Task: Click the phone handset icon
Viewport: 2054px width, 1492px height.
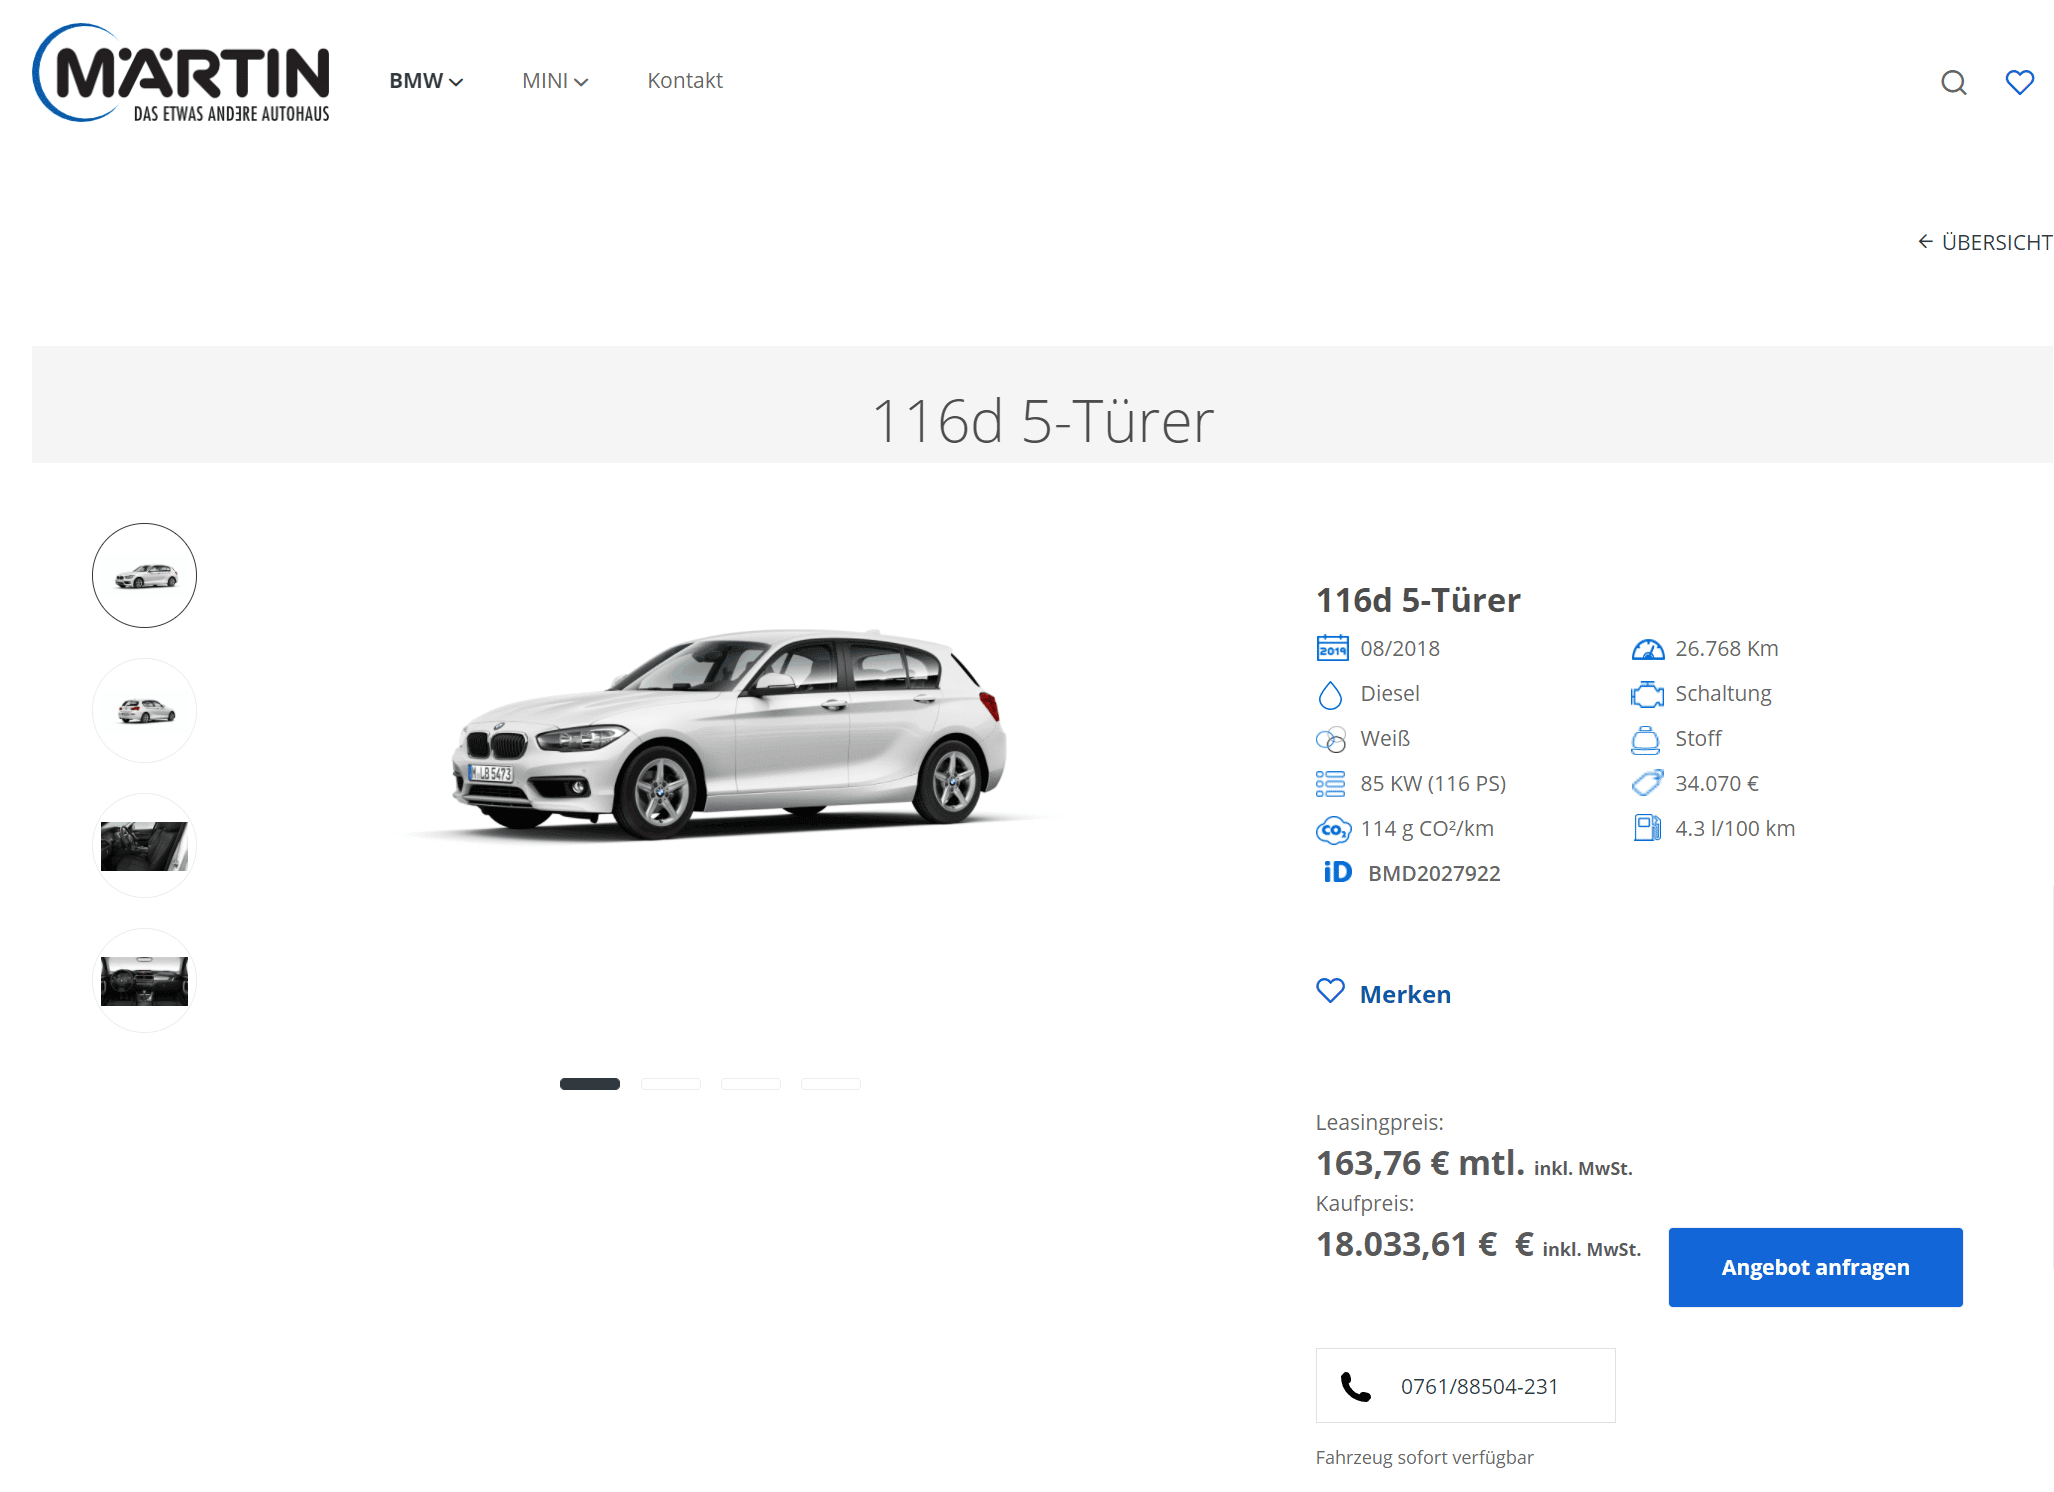Action: coord(1355,1387)
